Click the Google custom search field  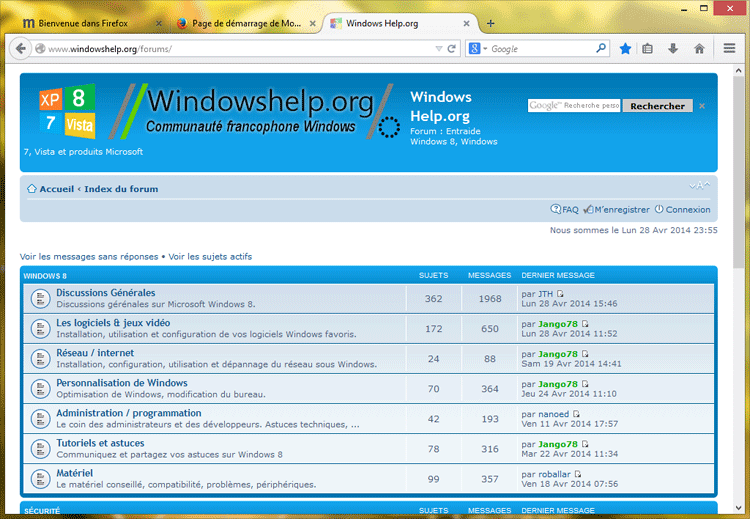[x=574, y=105]
